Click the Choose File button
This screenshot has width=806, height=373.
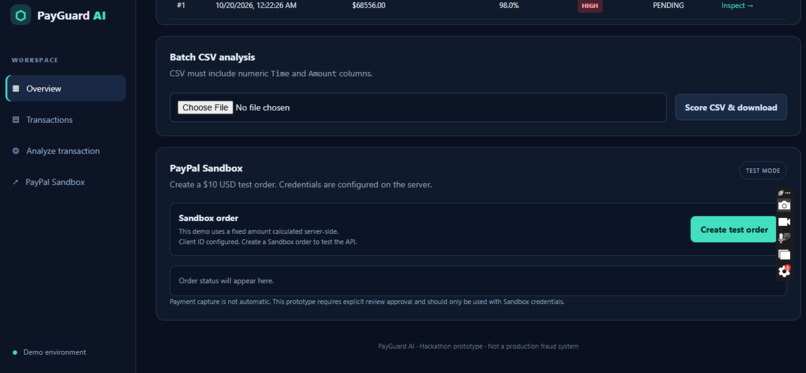click(205, 107)
